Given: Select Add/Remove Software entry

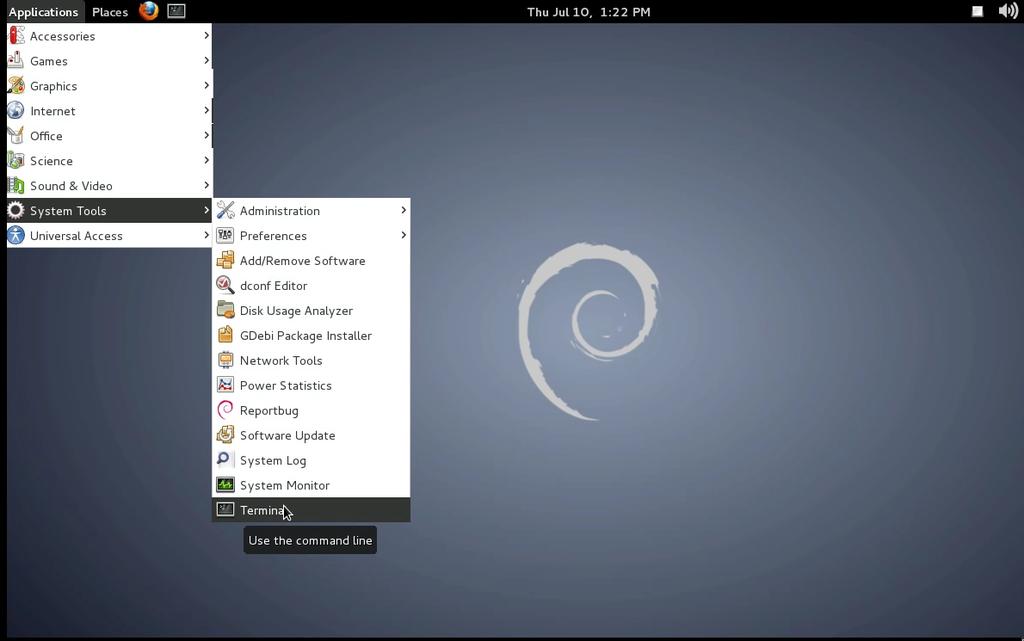Looking at the screenshot, I should [x=311, y=260].
